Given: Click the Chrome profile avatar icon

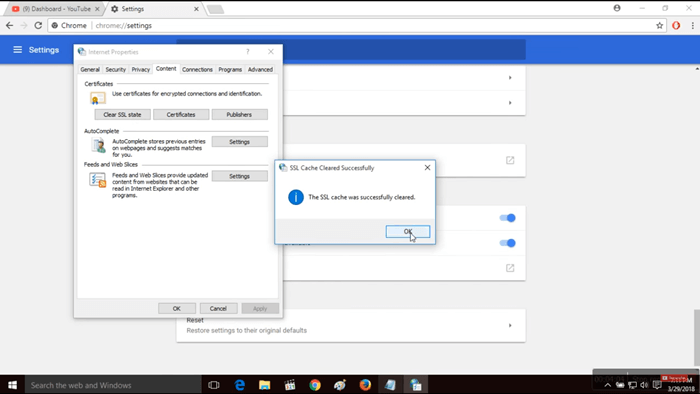Looking at the screenshot, I should 617,8.
